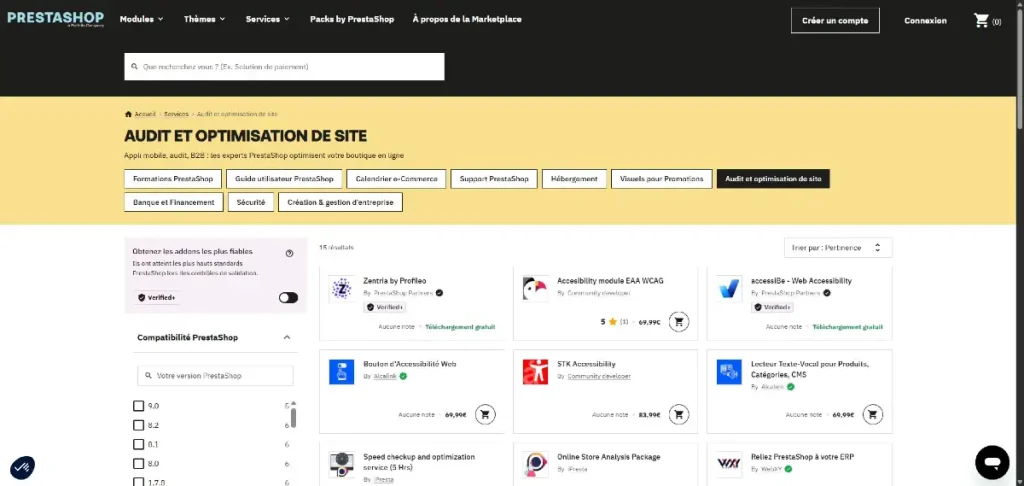Click the Alcalink developer link
The width and height of the screenshot is (1024, 486).
click(385, 376)
